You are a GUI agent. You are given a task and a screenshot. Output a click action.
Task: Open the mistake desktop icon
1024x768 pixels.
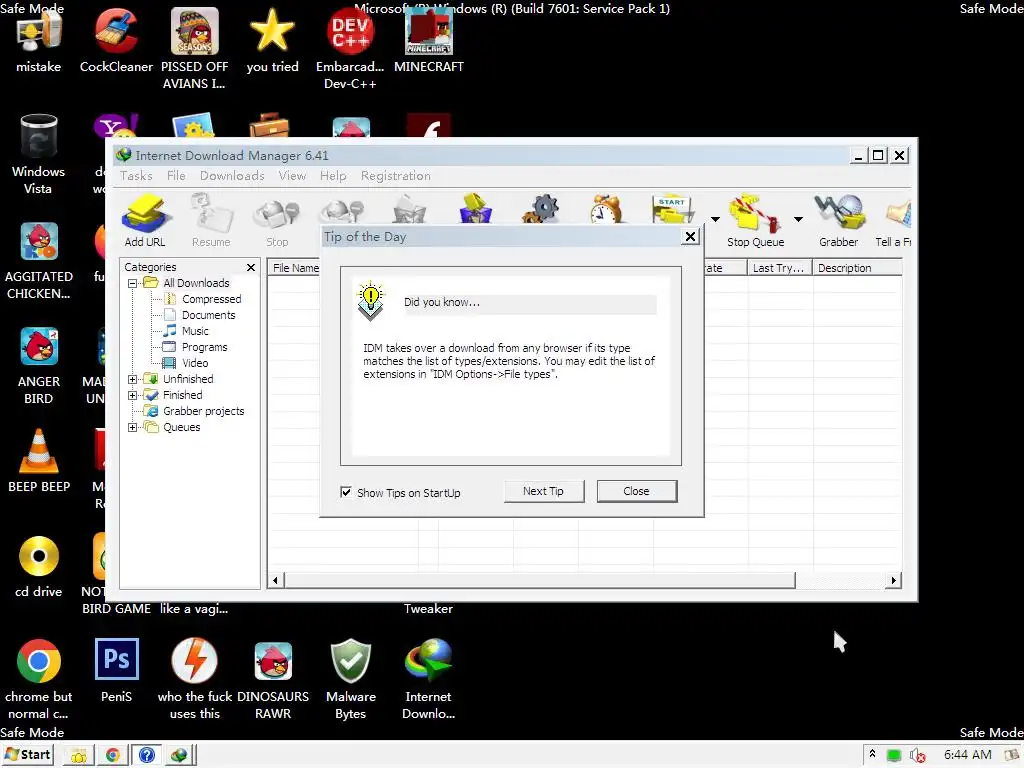39,40
